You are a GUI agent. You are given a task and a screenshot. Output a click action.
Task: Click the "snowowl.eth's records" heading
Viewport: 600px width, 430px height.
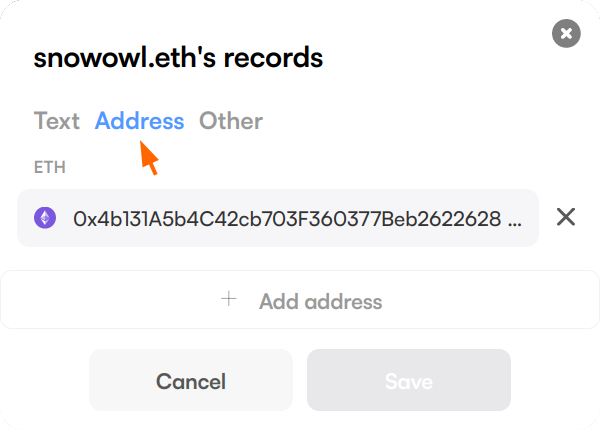click(x=178, y=57)
